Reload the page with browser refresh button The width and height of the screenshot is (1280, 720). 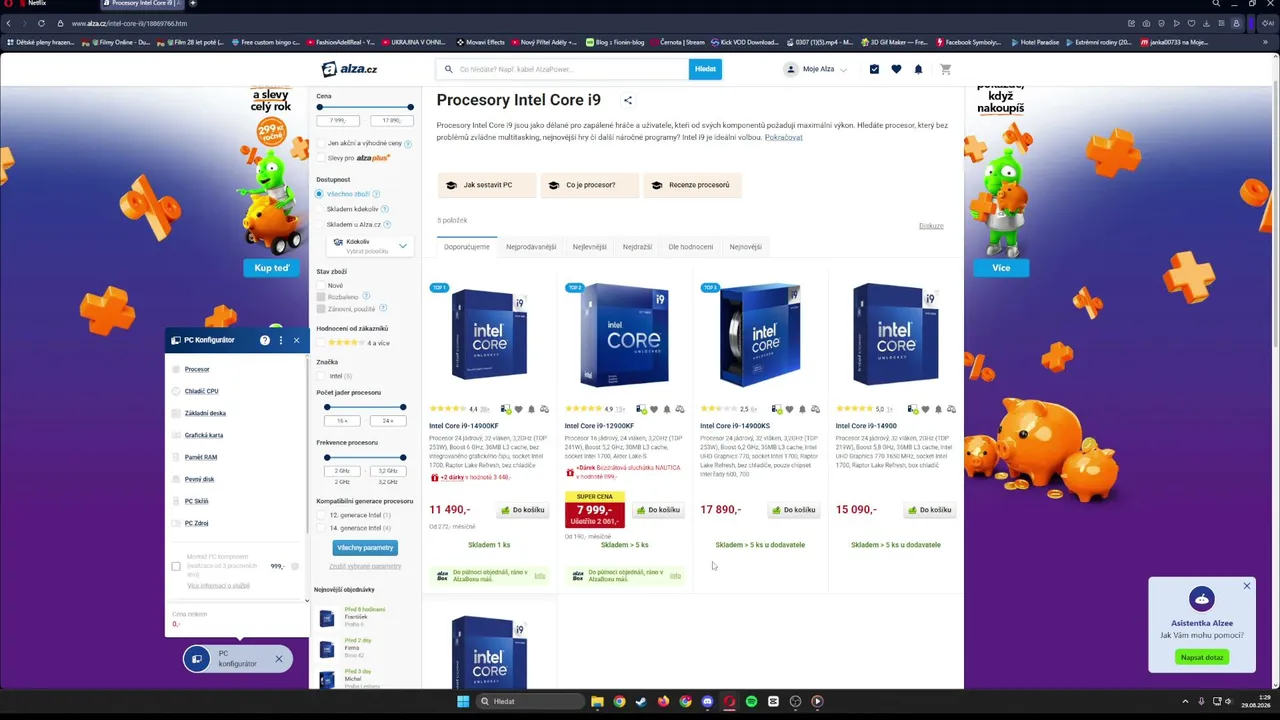[x=41, y=23]
